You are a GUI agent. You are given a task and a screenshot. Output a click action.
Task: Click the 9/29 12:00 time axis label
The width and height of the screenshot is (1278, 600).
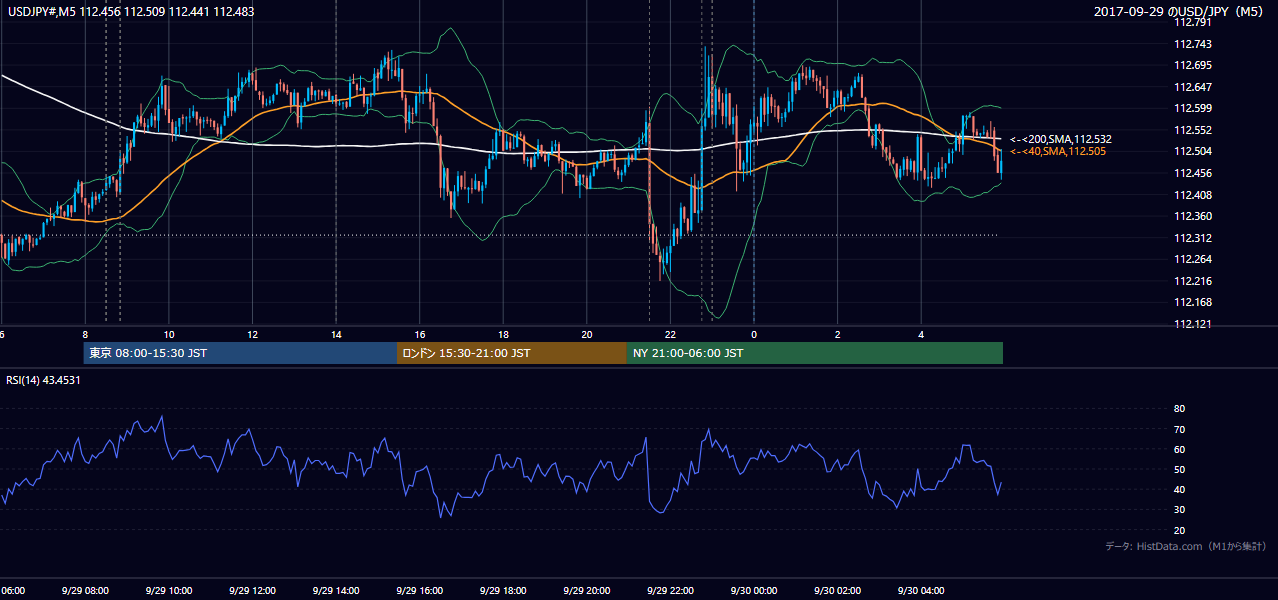click(252, 591)
